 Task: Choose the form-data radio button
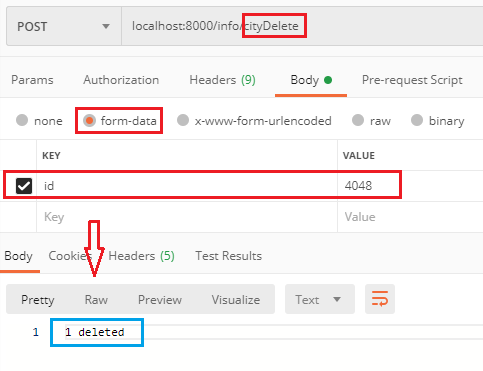(x=89, y=120)
